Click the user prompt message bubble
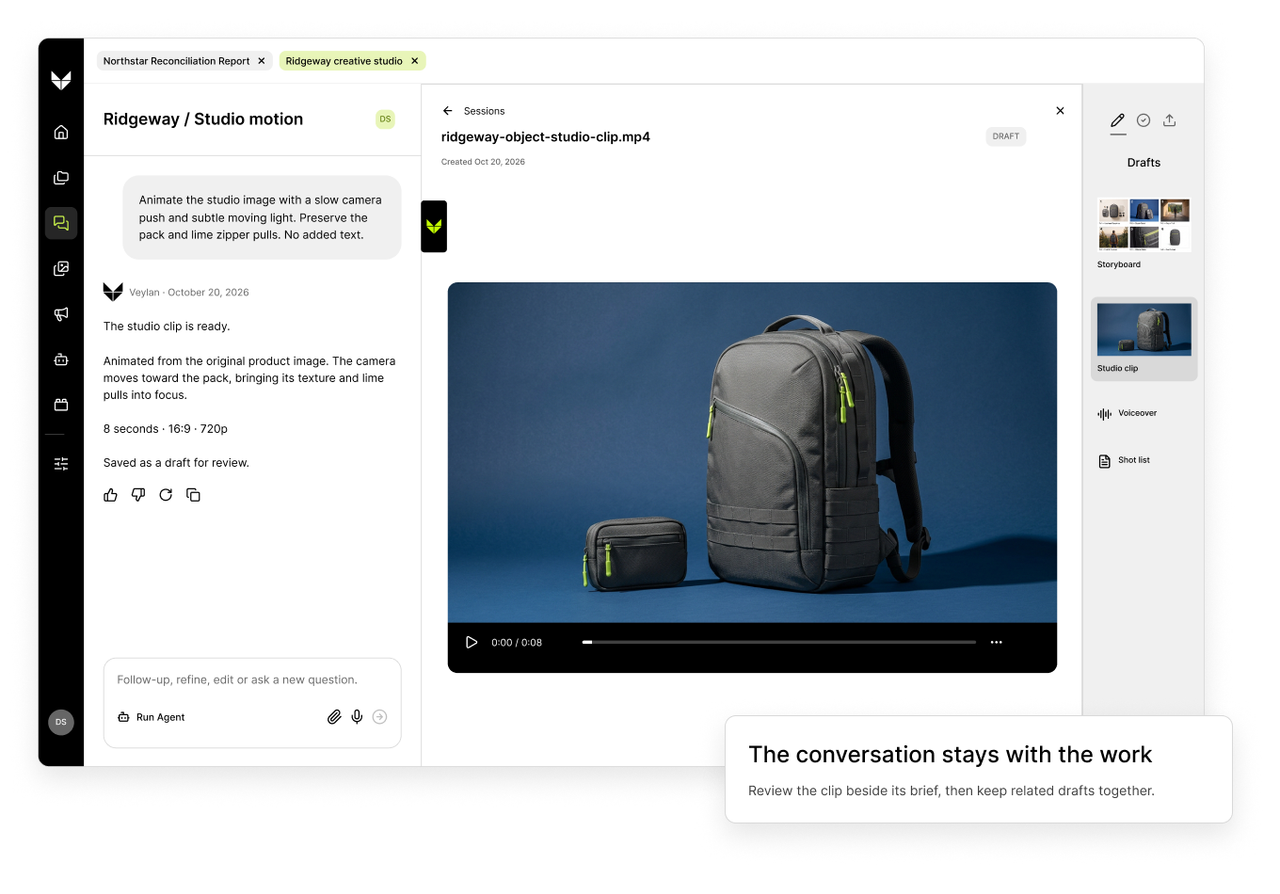The image size is (1280, 894). click(x=262, y=218)
